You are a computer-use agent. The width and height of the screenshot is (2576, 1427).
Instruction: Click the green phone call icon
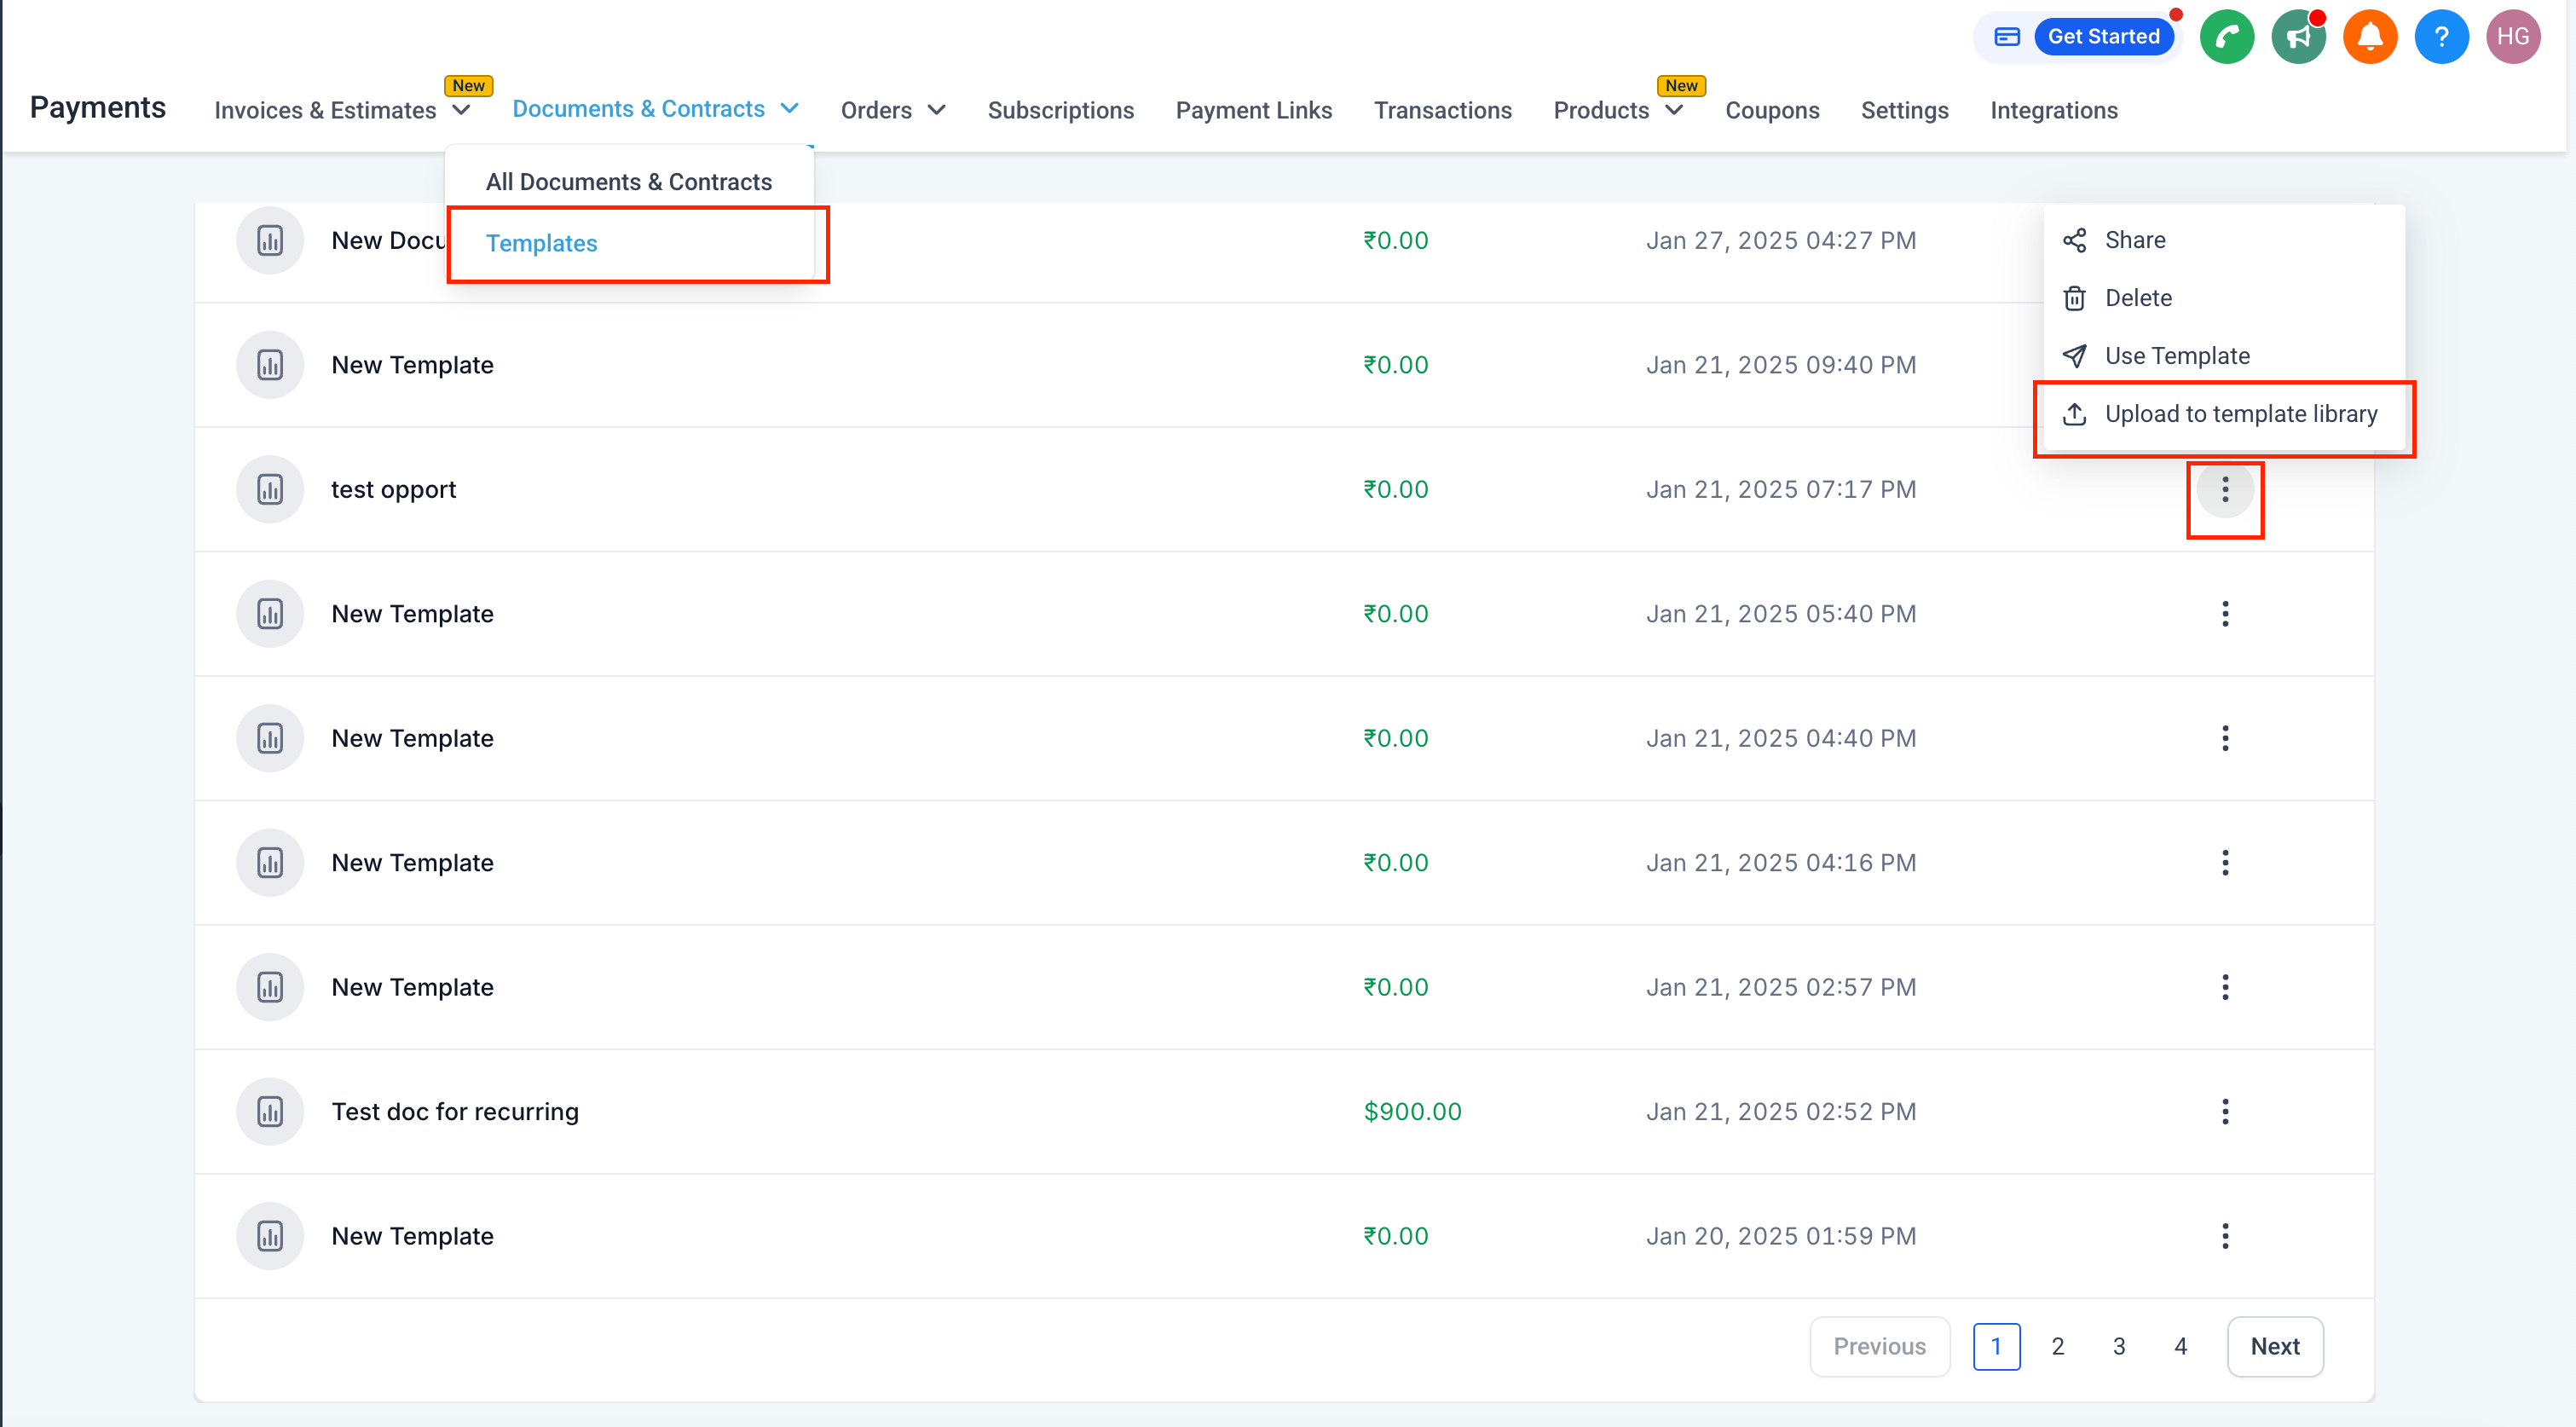[x=2226, y=37]
